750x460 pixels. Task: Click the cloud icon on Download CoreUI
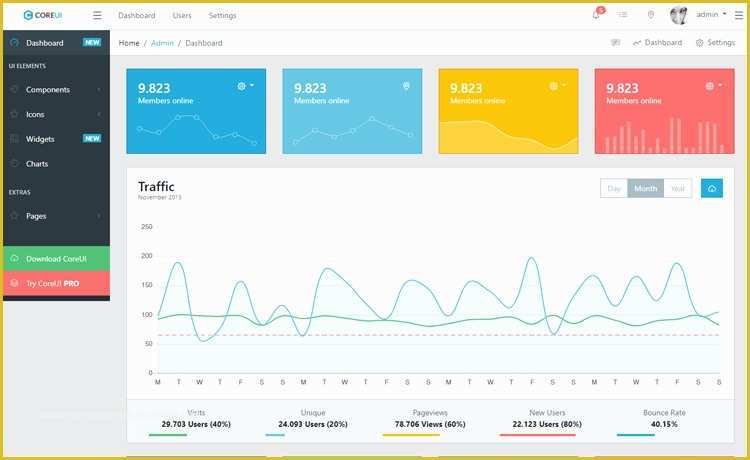point(14,258)
